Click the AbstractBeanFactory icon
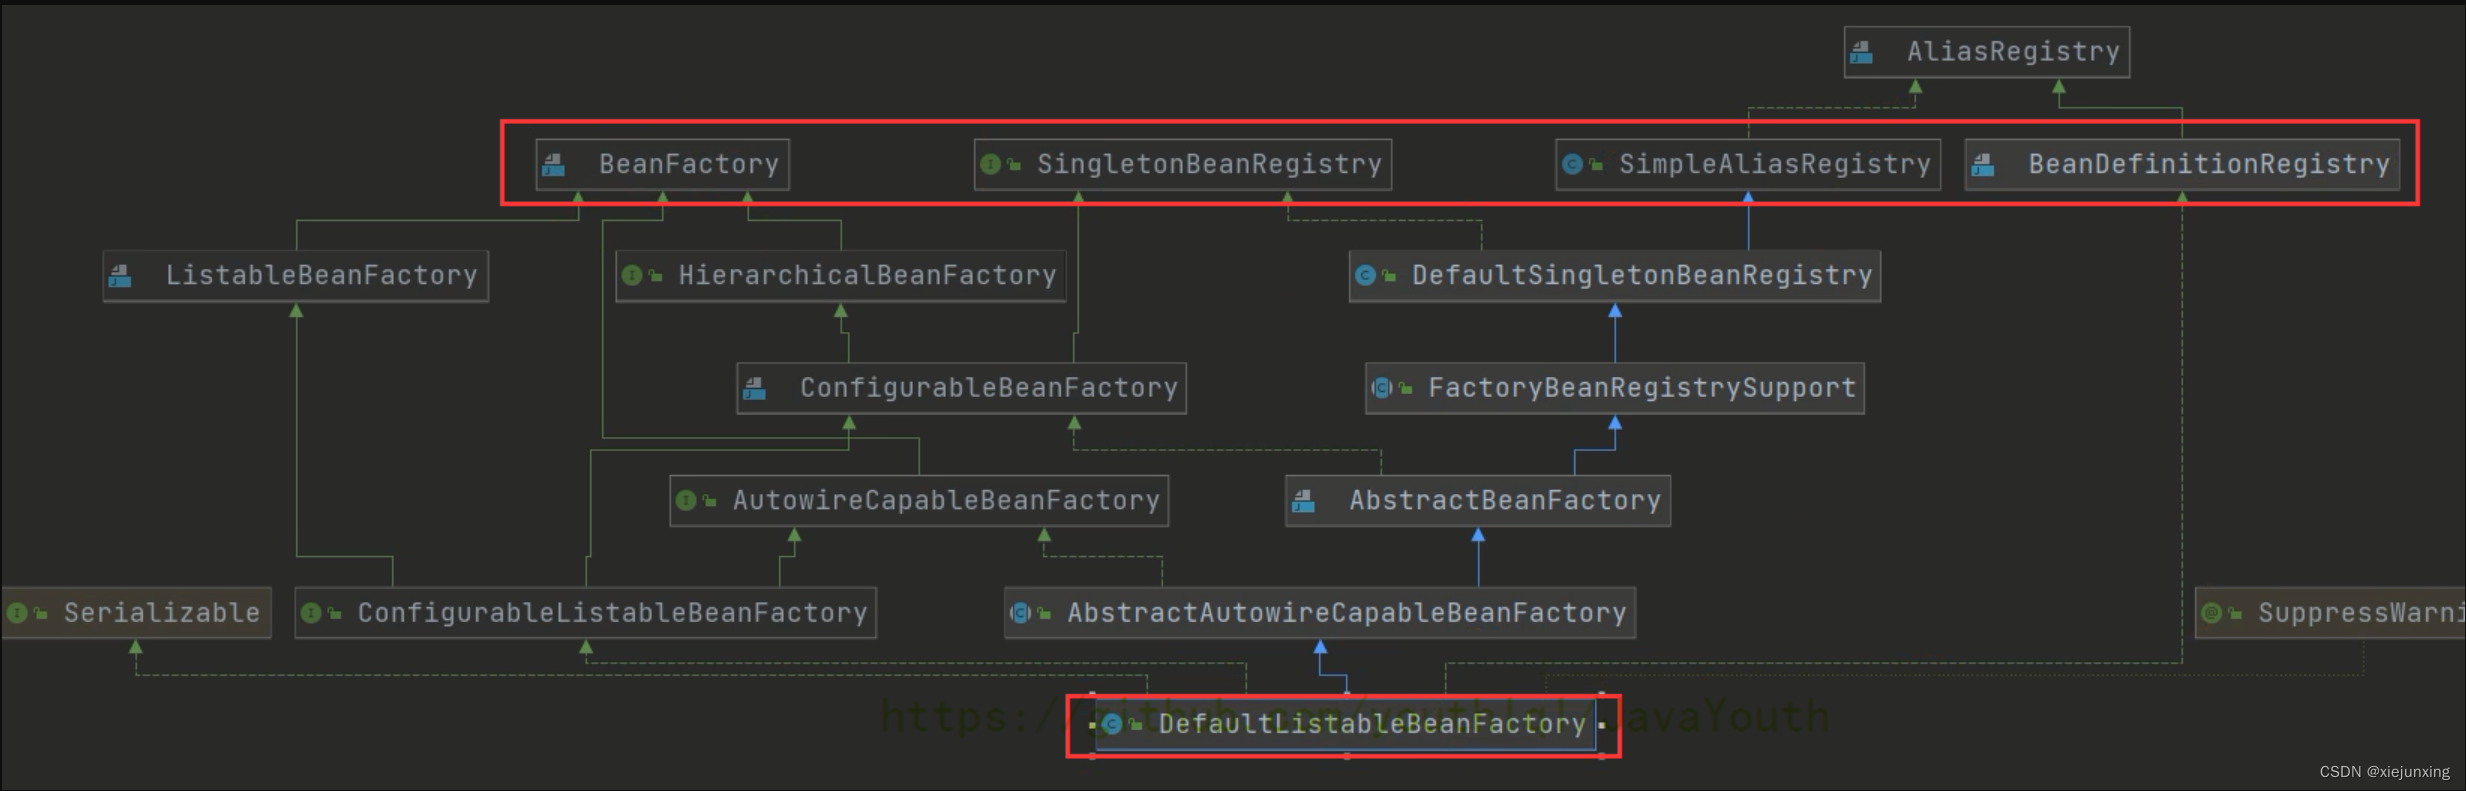Image resolution: width=2466 pixels, height=791 pixels. point(1303,500)
